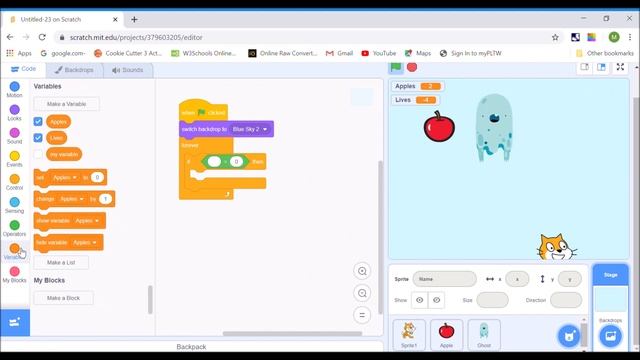Screen dimensions: 640x360
Task: Open the Maps bookmark
Action: click(x=418, y=53)
